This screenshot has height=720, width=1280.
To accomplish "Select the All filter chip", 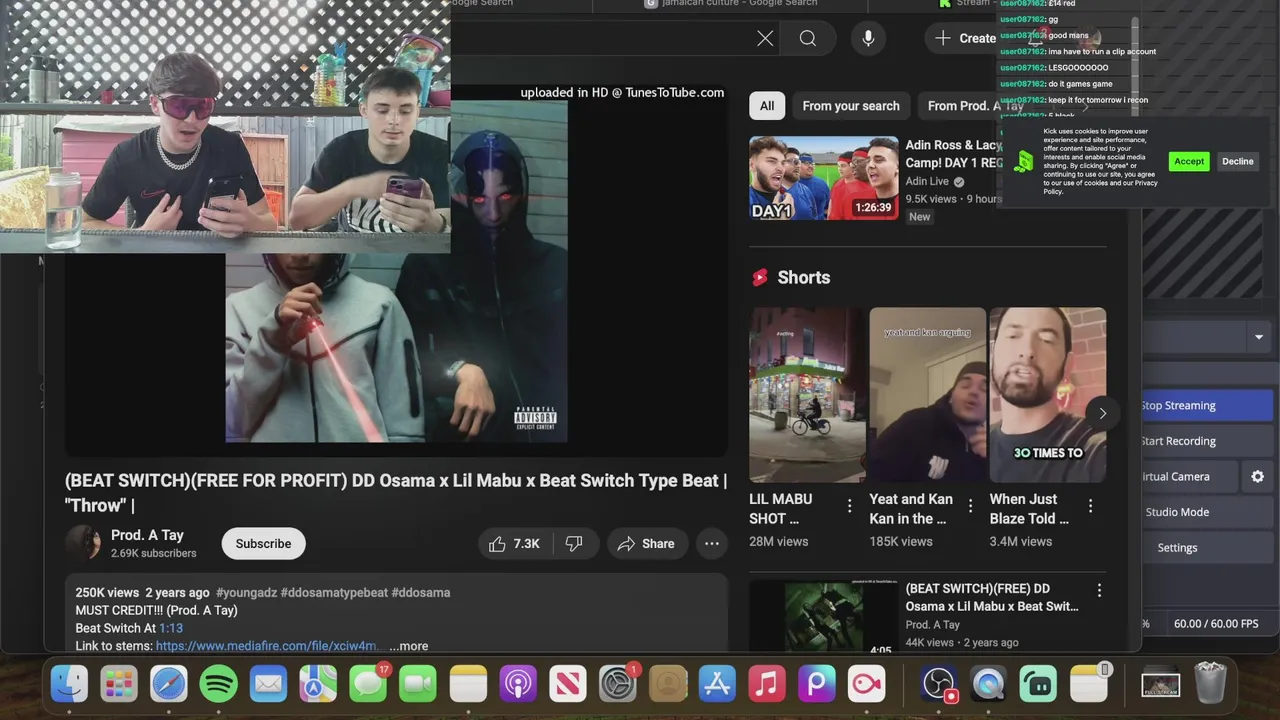I will pyautogui.click(x=767, y=106).
